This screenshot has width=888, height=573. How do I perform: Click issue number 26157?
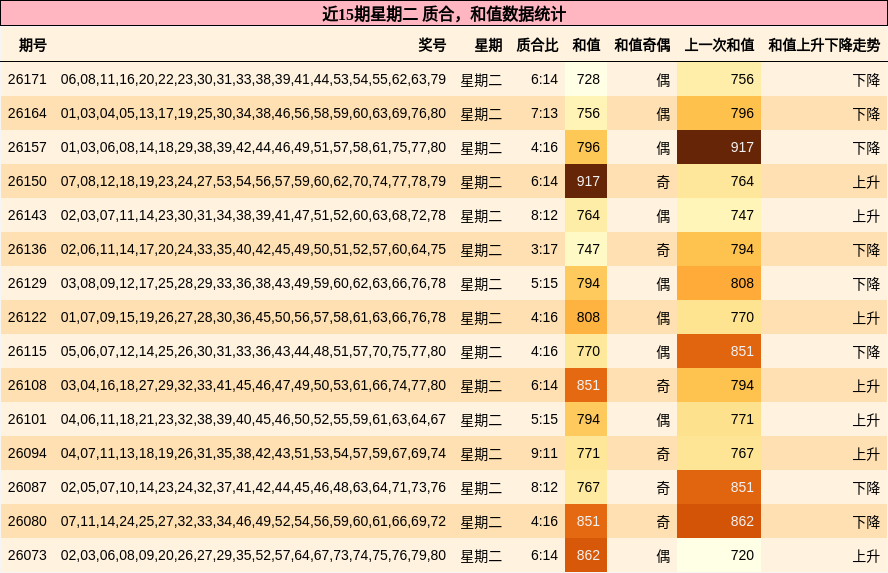click(27, 147)
